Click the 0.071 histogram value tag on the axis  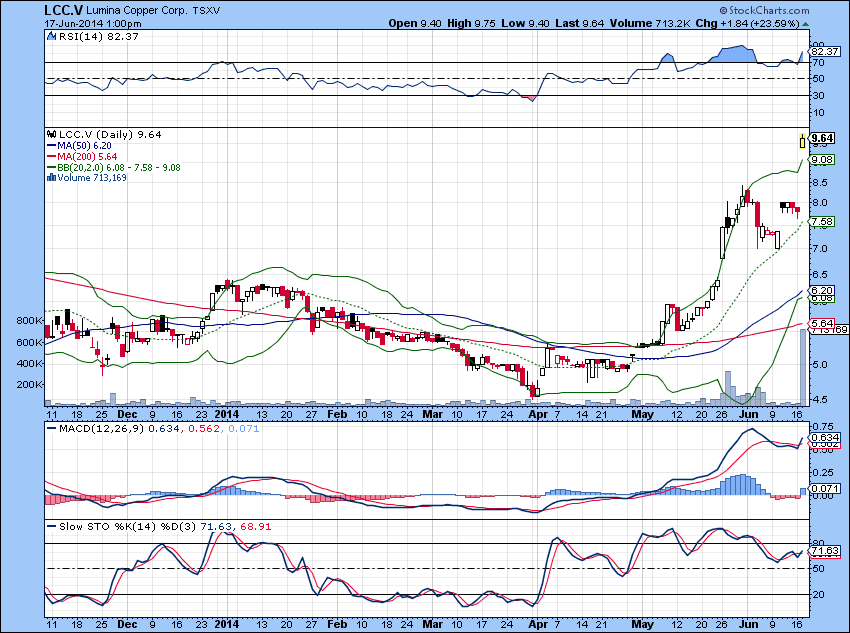coord(825,489)
